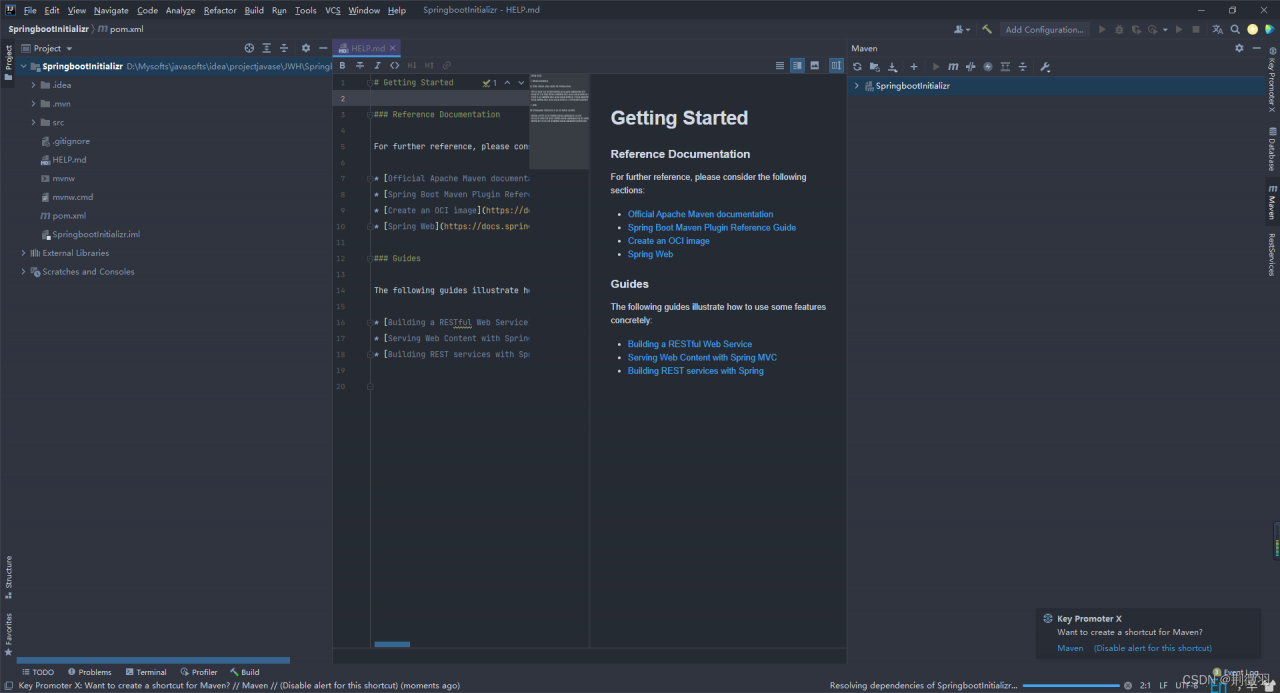Viewport: 1280px width, 693px height.
Task: Select opened file locate target icon
Action: click(x=249, y=48)
